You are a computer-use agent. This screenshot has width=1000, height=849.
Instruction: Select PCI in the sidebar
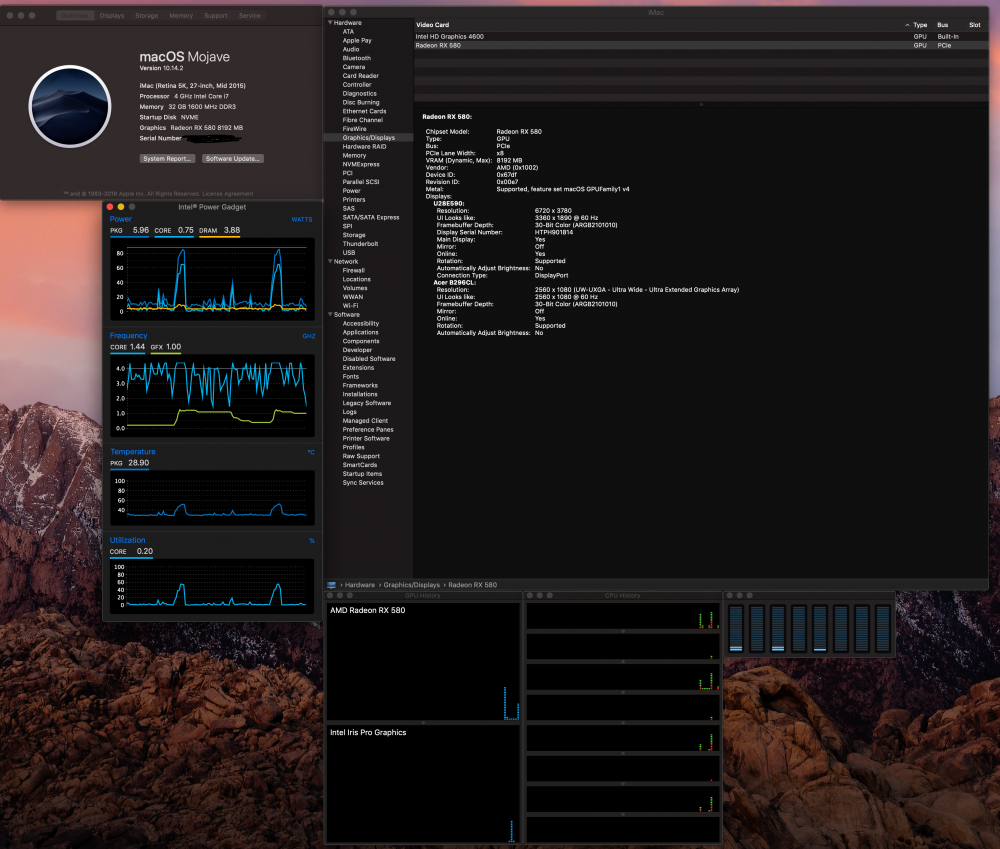point(348,173)
